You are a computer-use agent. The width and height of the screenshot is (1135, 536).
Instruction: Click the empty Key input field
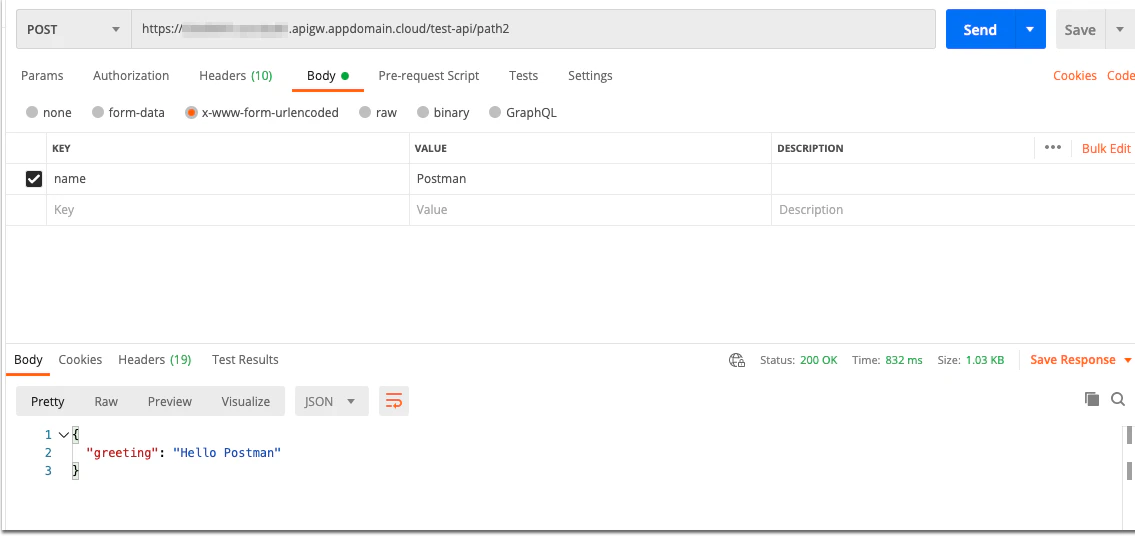point(228,210)
